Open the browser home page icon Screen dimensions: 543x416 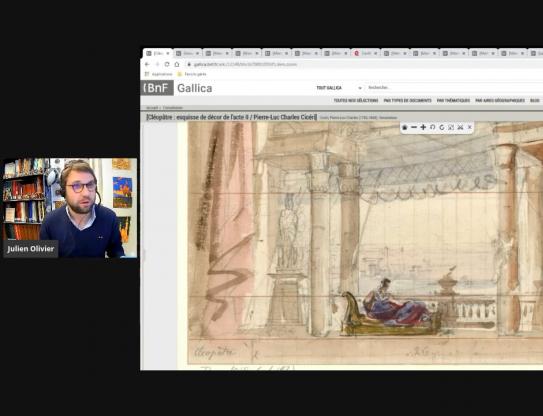[x=177, y=64]
